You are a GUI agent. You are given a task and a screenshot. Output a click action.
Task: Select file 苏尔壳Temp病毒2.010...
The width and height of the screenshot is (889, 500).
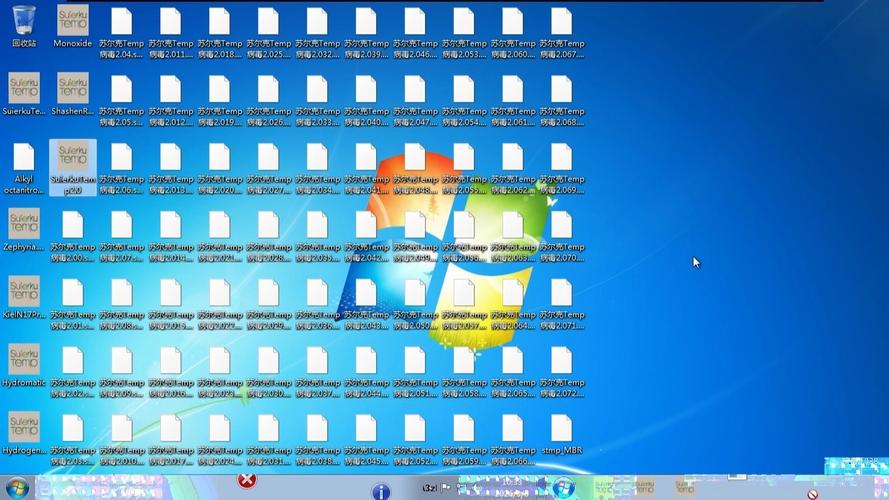tap(121, 440)
